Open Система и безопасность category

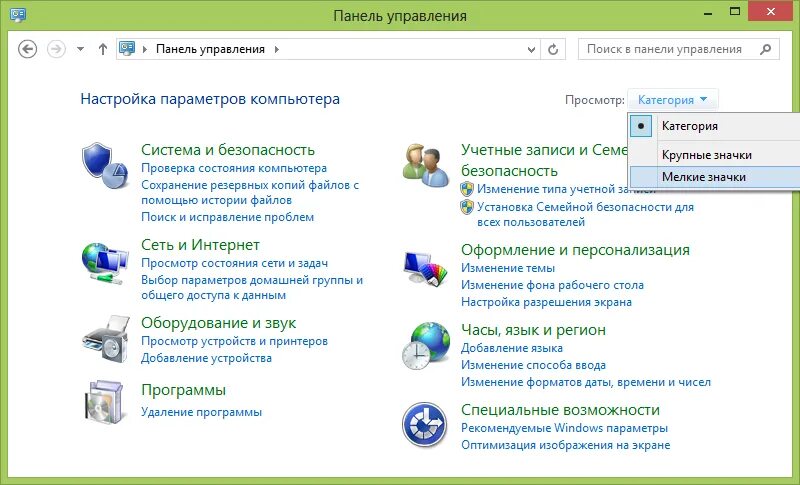point(228,149)
